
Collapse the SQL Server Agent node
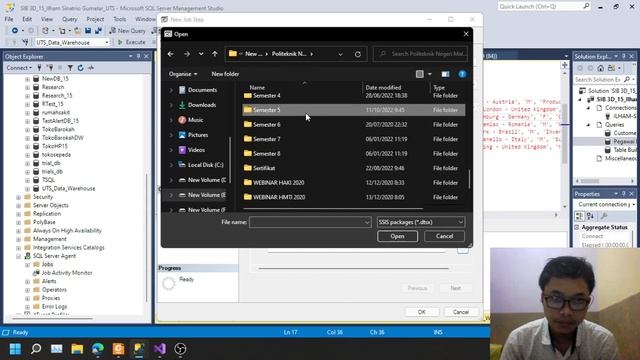pos(18,256)
